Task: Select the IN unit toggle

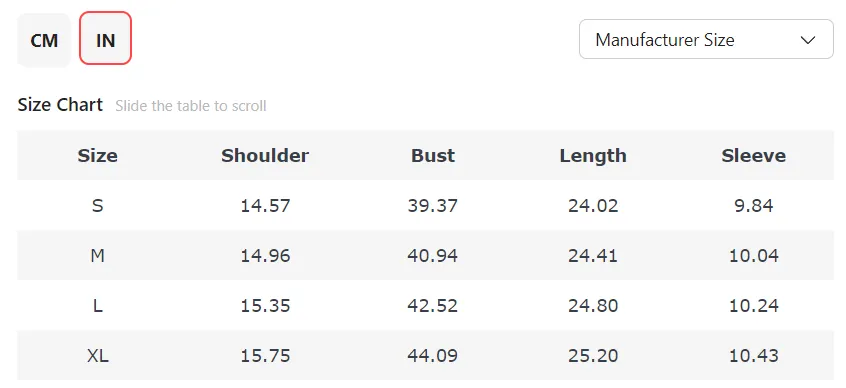Action: coord(106,38)
